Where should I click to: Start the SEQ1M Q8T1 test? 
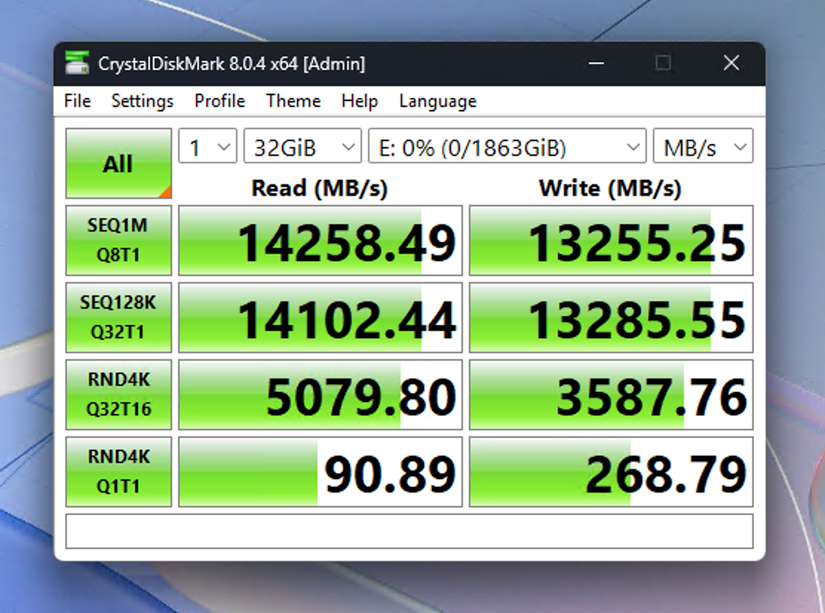click(118, 240)
